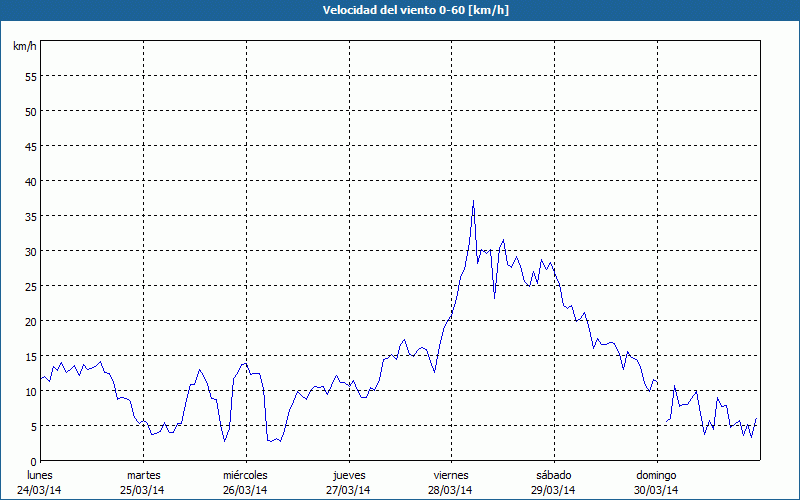
Task: Click the 5 y-axis tick label
Action: [33, 426]
